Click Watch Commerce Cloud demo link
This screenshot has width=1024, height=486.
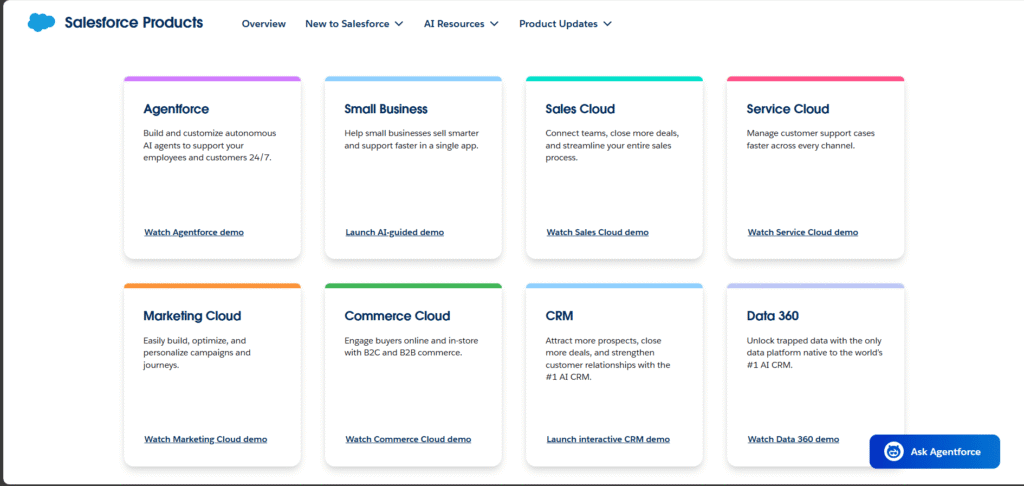tap(408, 439)
